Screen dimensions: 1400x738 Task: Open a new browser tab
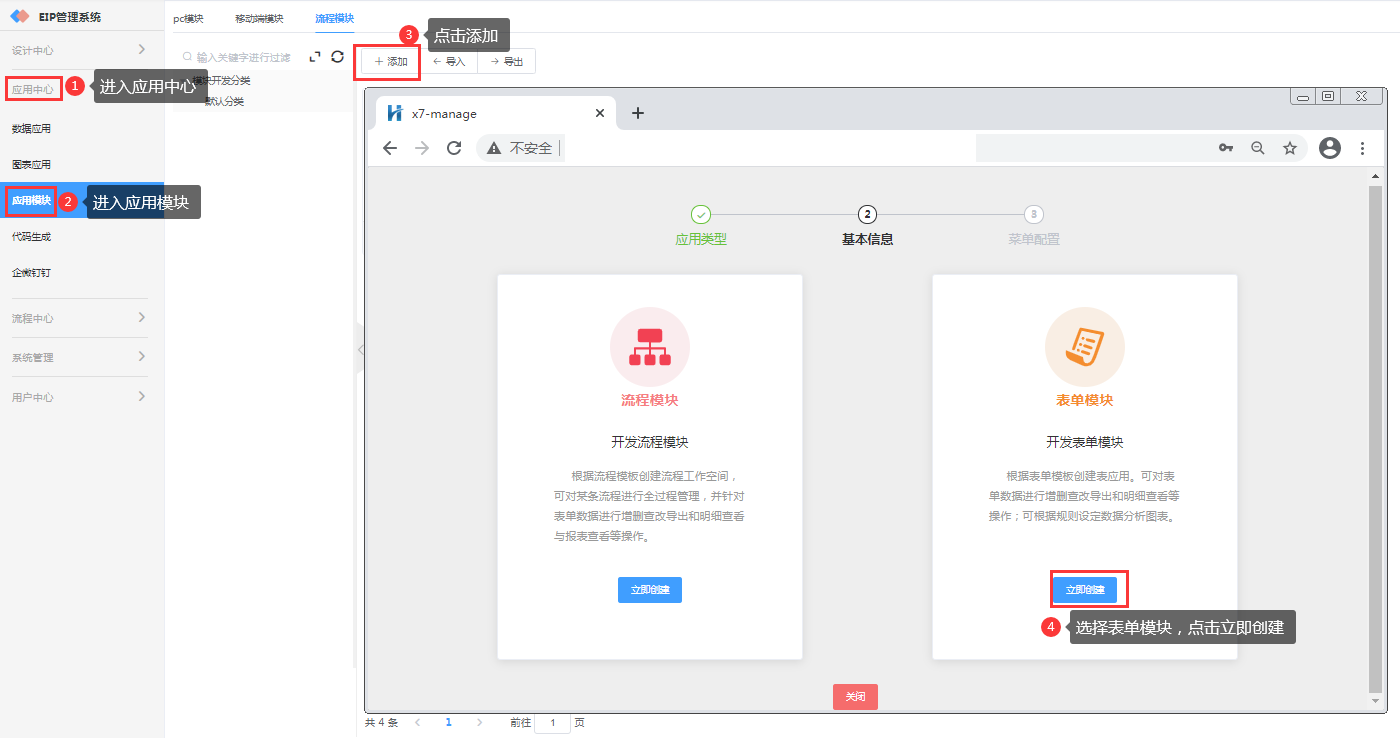[x=638, y=113]
